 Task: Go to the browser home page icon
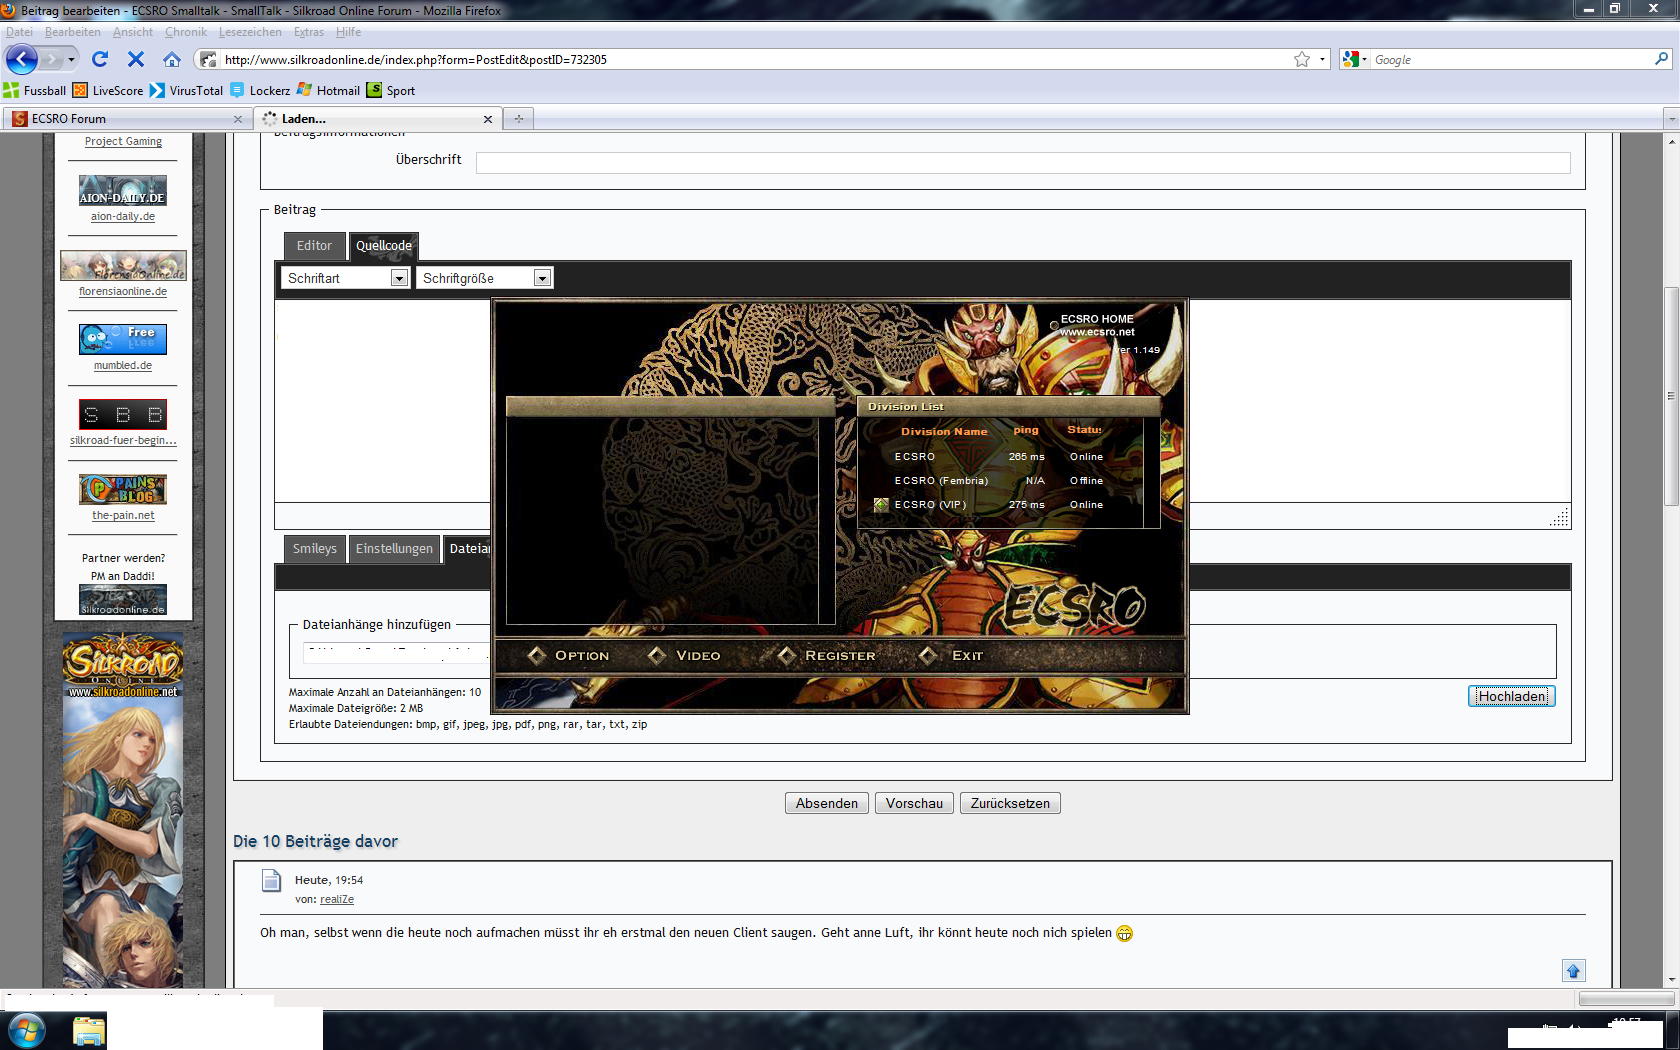tap(172, 60)
